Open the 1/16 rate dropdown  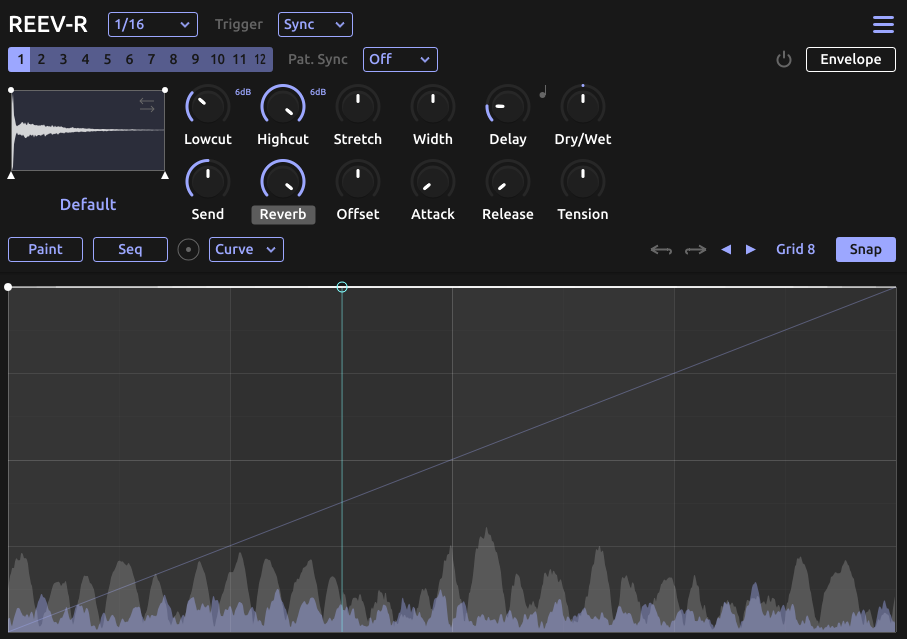click(x=152, y=24)
